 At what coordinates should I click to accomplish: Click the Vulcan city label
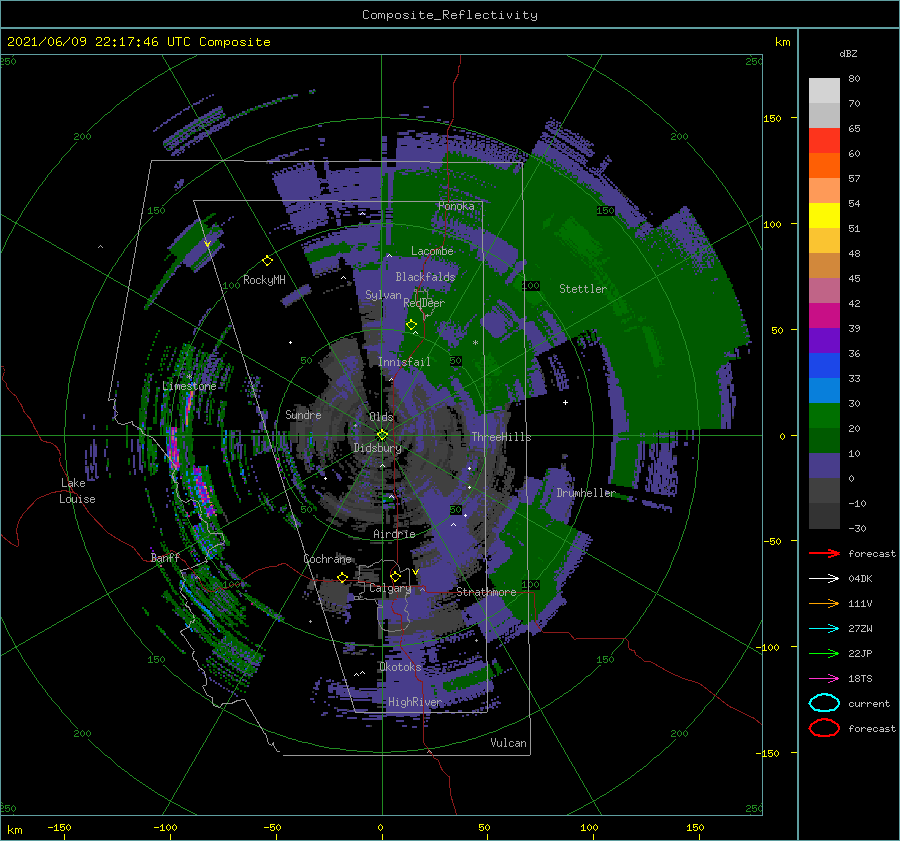click(508, 743)
